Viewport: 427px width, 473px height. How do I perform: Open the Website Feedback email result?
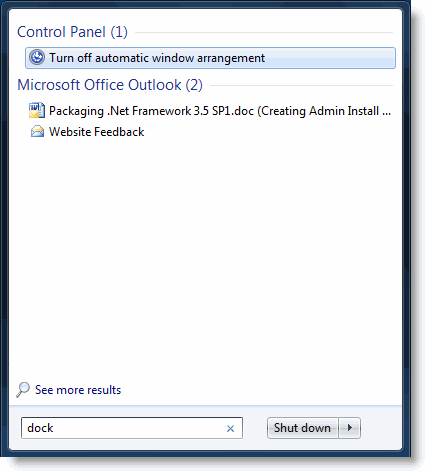[x=96, y=132]
